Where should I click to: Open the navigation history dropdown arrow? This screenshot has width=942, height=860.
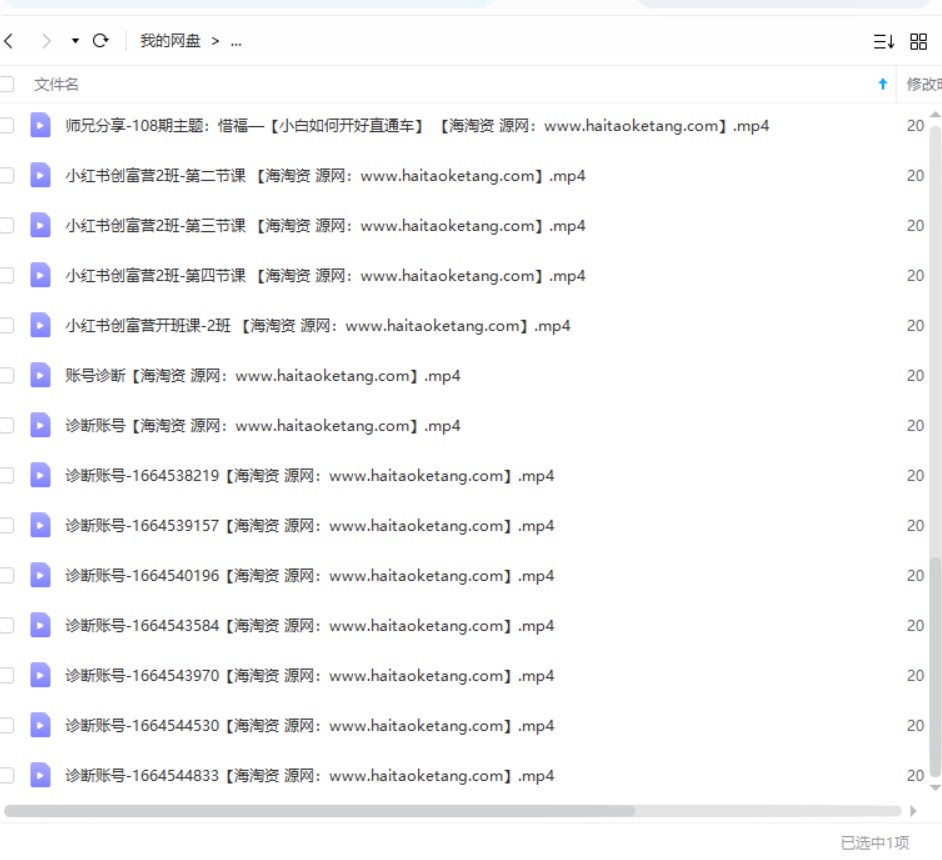click(x=75, y=41)
